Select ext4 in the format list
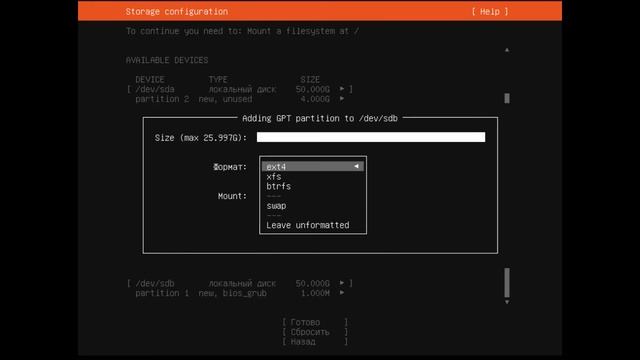 [x=313, y=167]
